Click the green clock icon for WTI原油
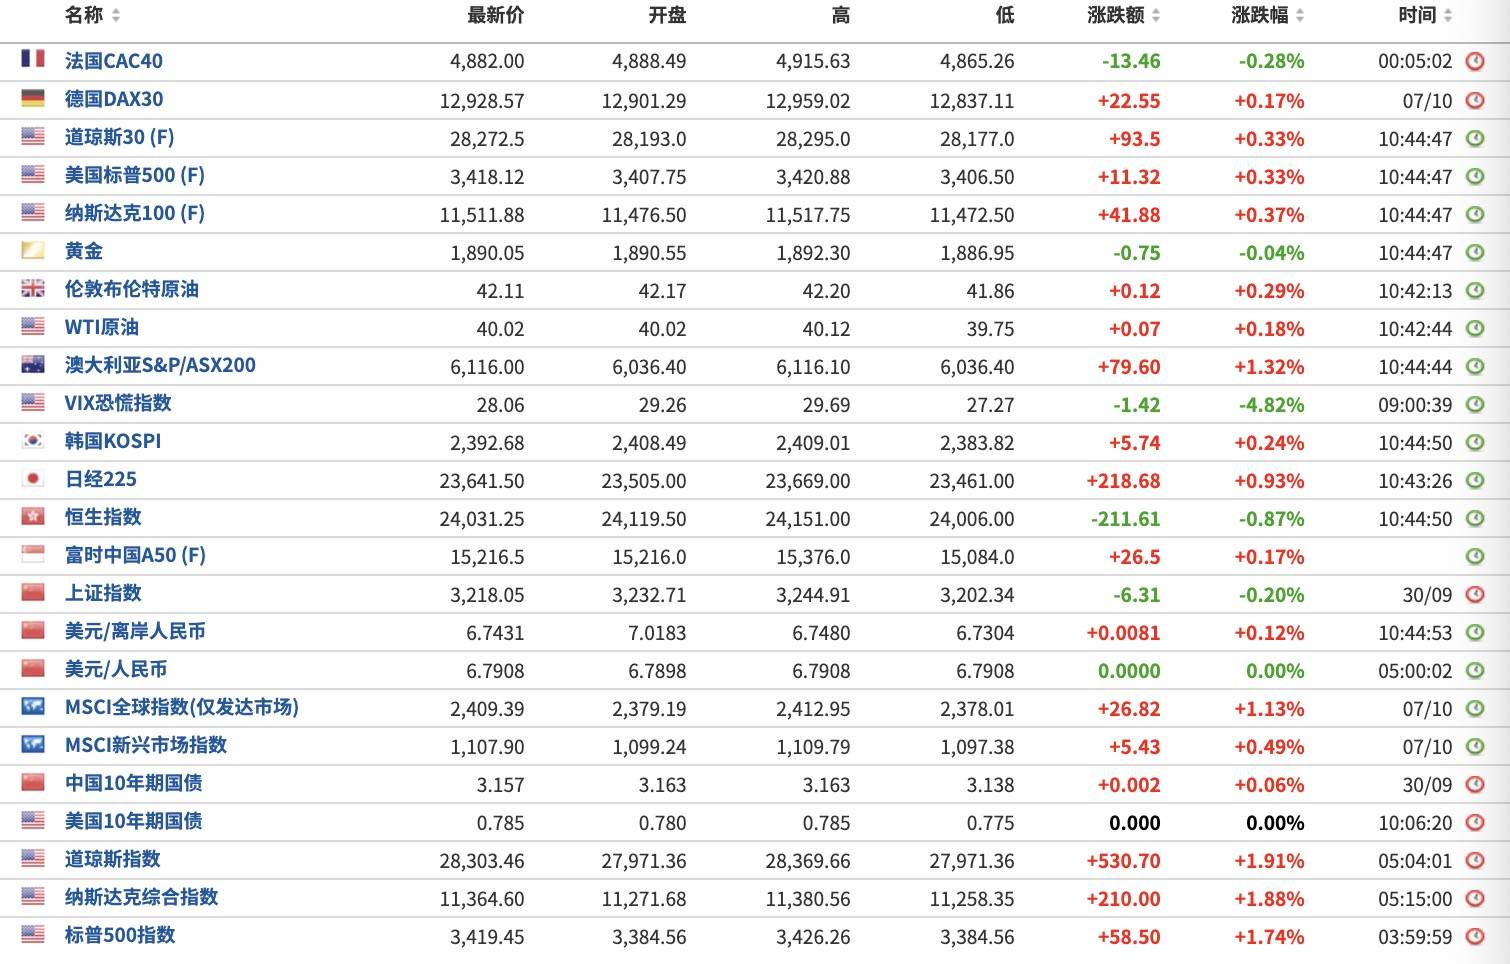The width and height of the screenshot is (1510, 964). 1475,328
